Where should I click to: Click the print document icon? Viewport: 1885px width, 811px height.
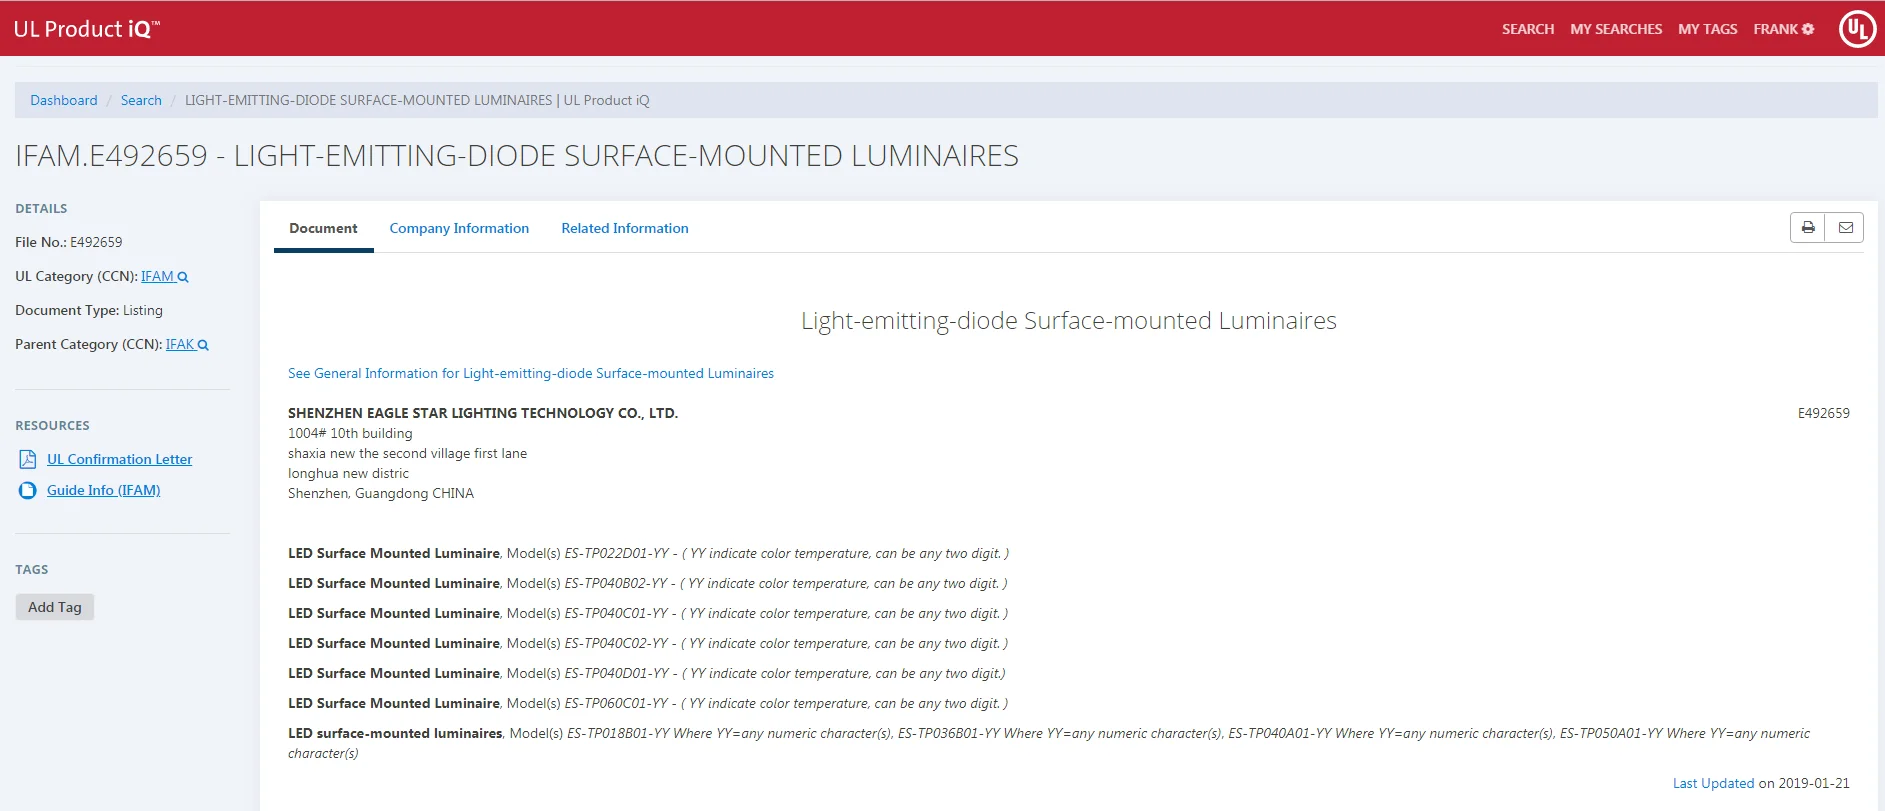click(1807, 228)
